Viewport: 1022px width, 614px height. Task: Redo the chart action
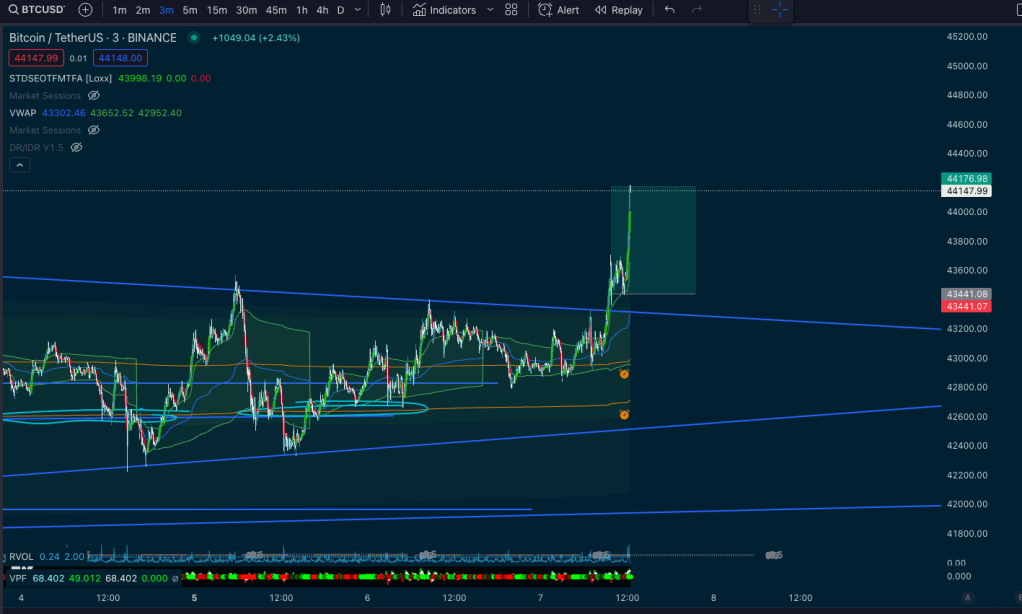coord(697,10)
